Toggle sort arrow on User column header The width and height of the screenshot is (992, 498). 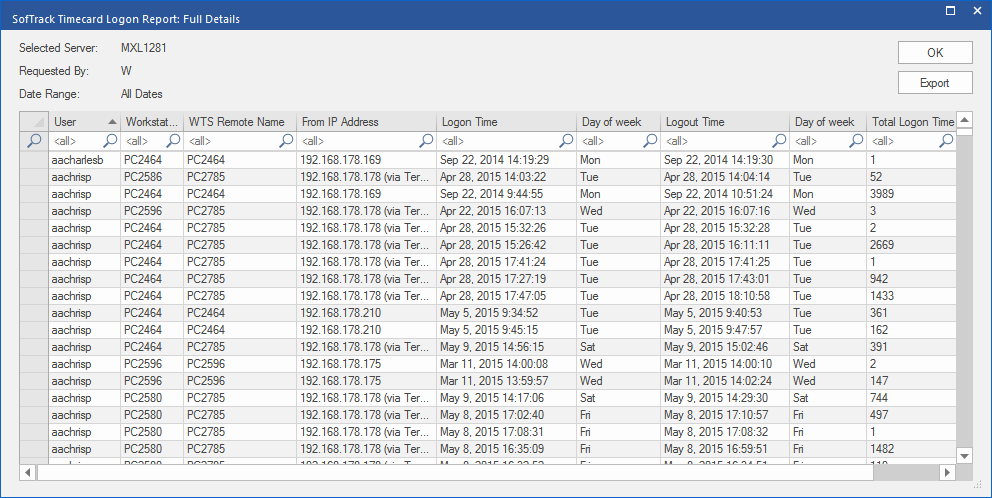[x=111, y=122]
